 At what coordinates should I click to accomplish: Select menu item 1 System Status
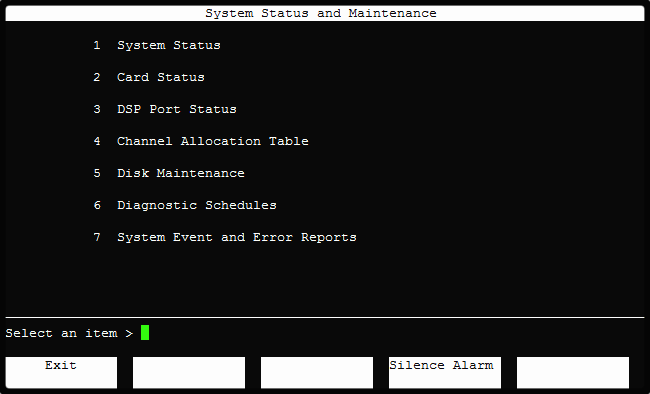(x=157, y=45)
